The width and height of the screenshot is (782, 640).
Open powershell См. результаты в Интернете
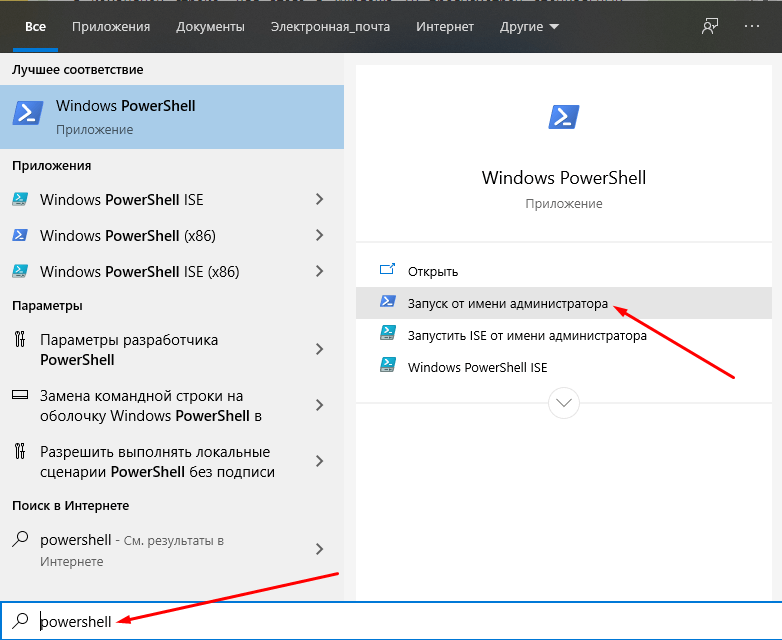[172, 550]
